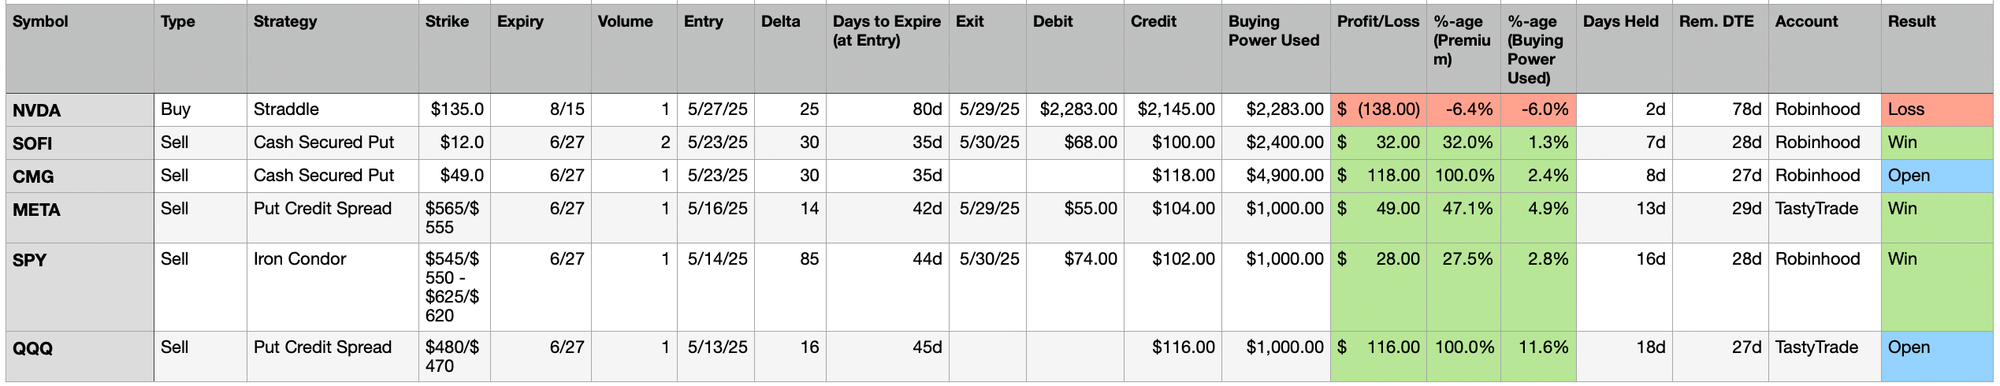Screen dimensions: 2000x386
Task: Select CMG's $4,900.00 buying power cell
Action: coord(1276,176)
